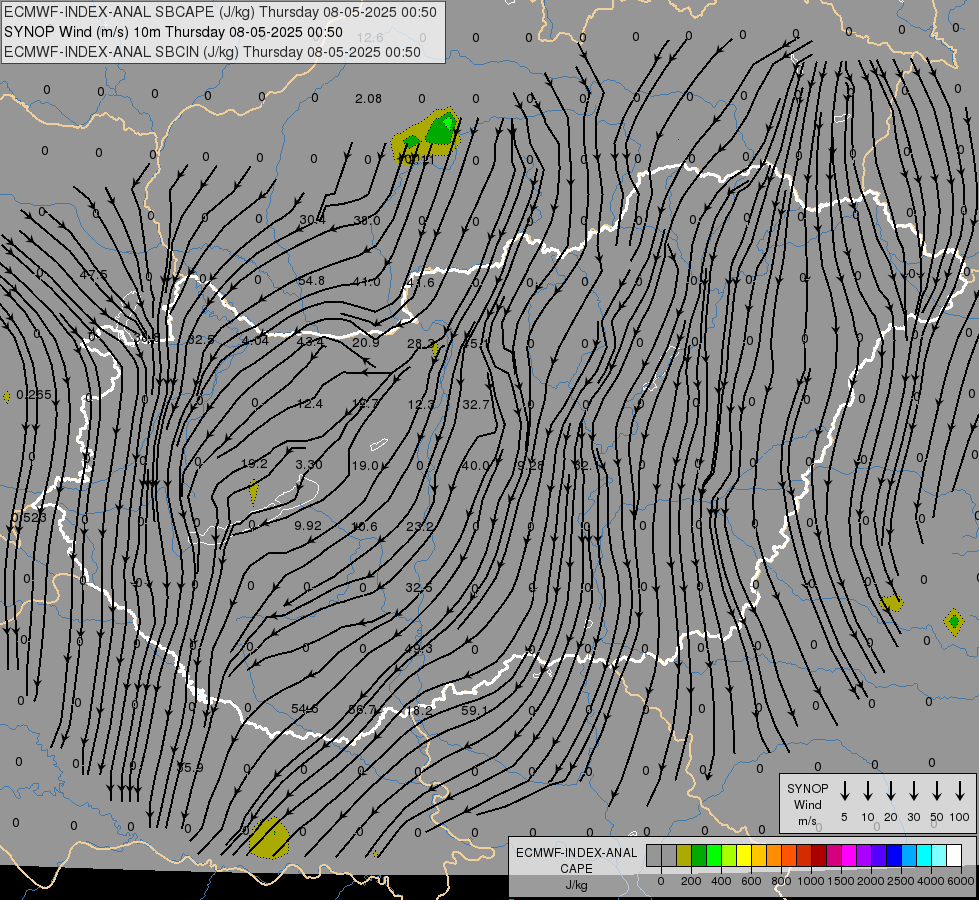
Task: Click the map value '9.92'
Action: pyautogui.click(x=308, y=526)
